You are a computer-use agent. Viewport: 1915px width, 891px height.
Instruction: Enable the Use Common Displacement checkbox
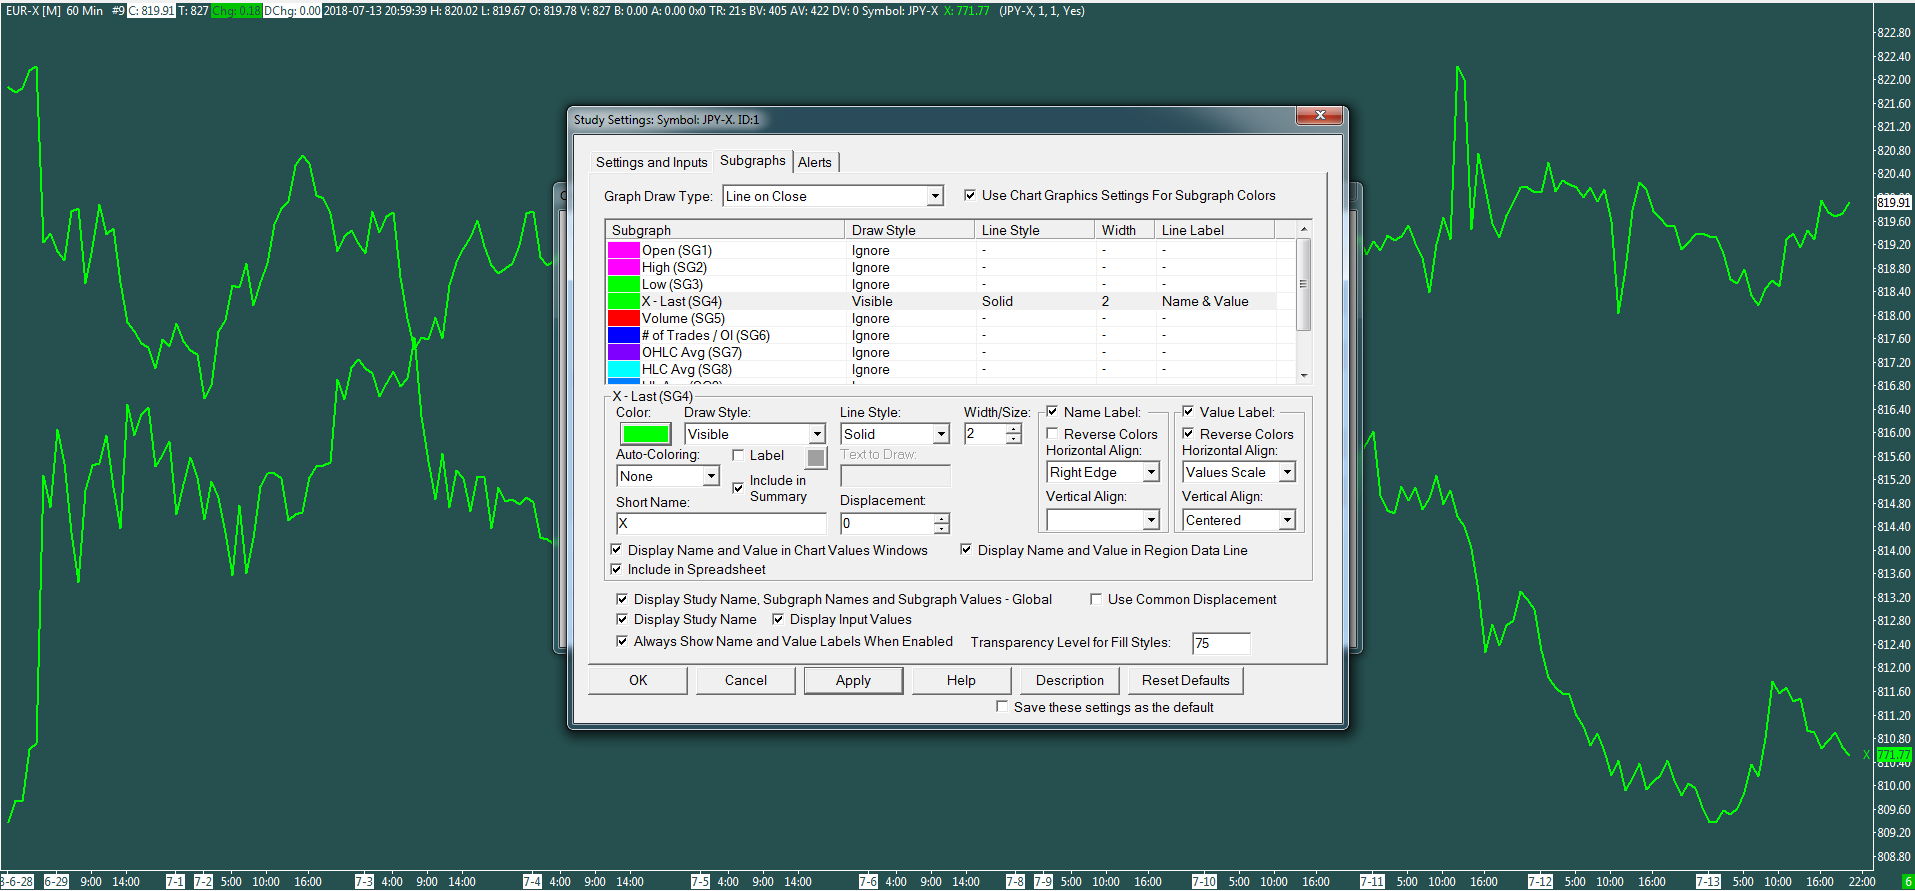[x=1096, y=600]
